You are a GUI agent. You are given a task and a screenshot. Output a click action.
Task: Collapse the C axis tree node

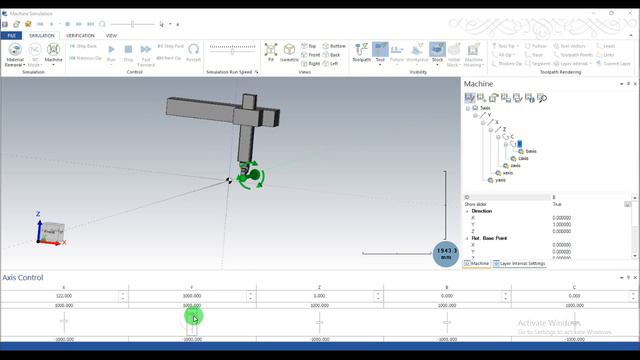tap(498, 137)
